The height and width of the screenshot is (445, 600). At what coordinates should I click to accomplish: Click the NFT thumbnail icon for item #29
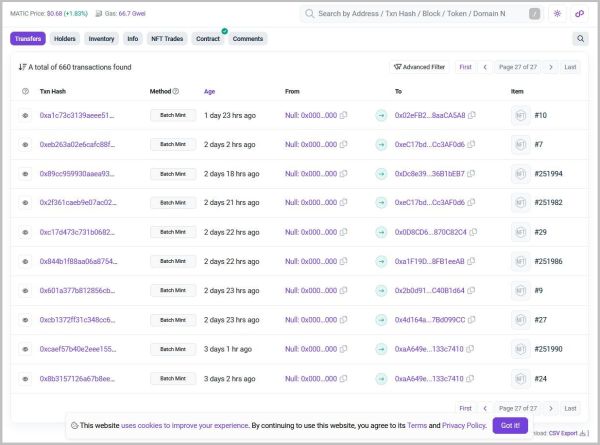click(x=520, y=232)
